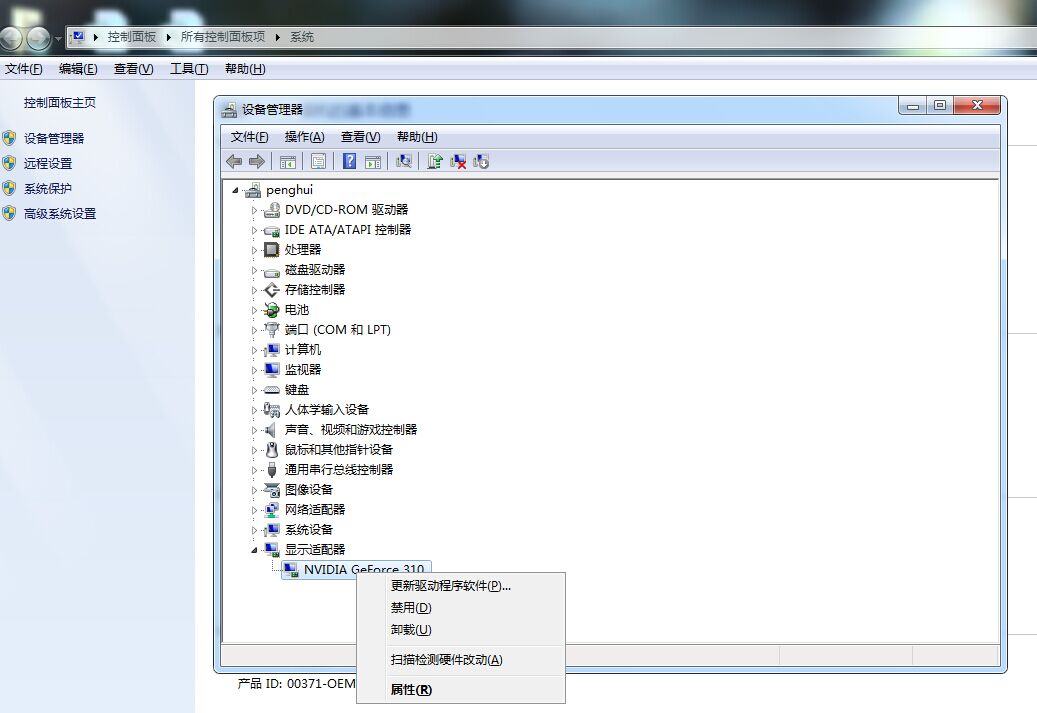Expand the 通用串行总线控制器 node
The image size is (1037, 713).
click(x=254, y=470)
